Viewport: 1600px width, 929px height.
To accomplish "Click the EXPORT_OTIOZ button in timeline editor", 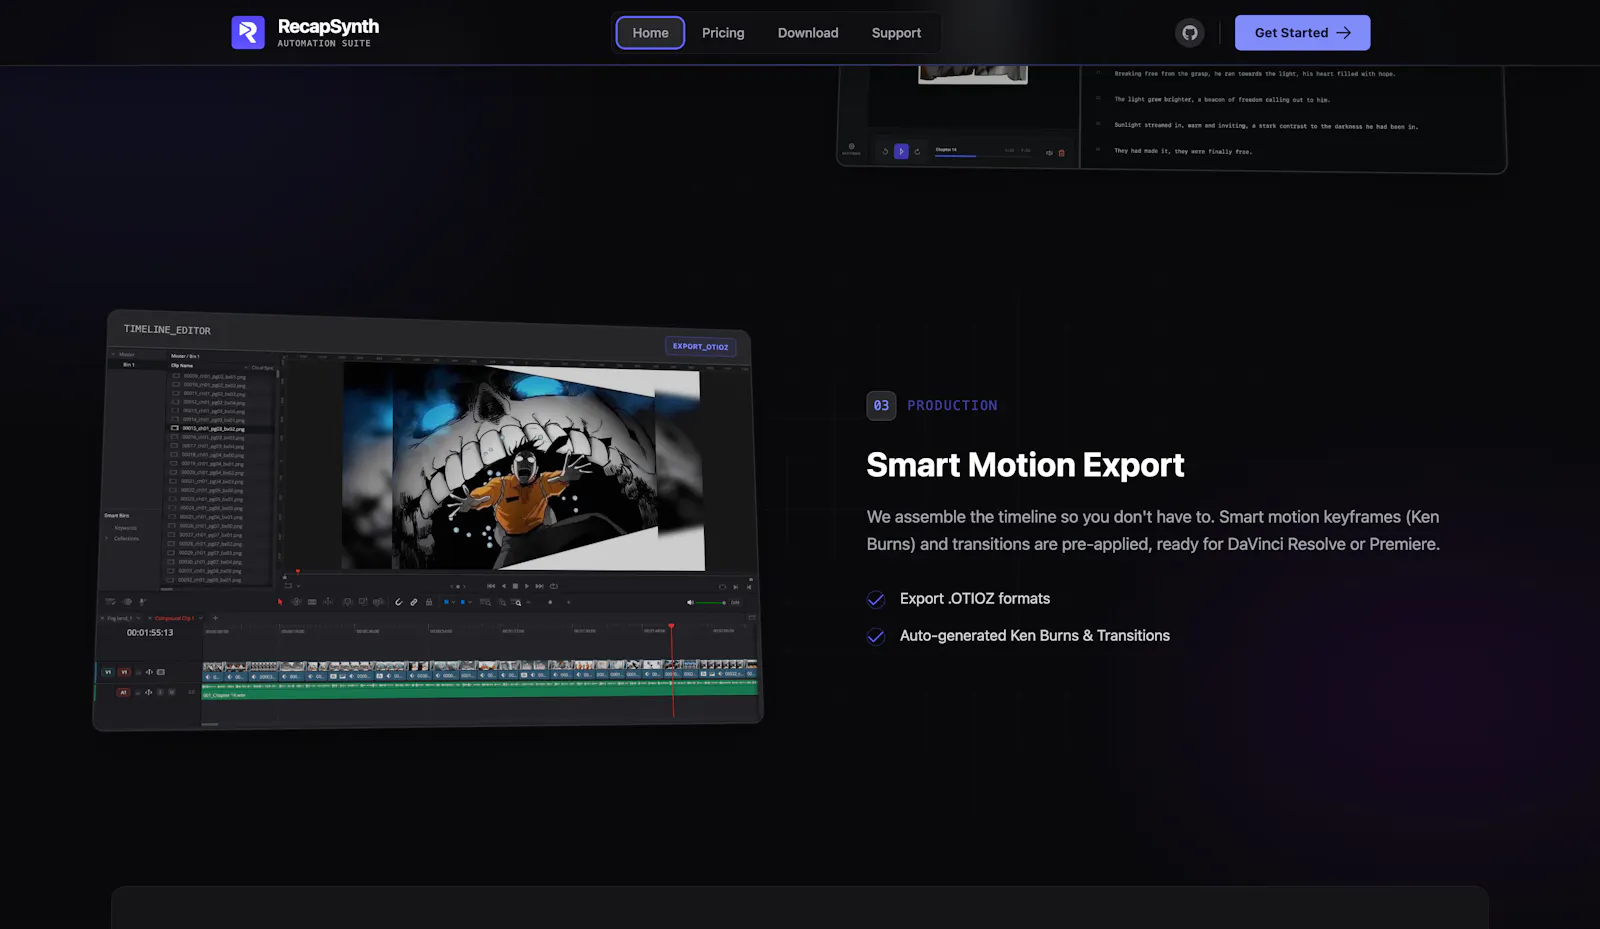I will [x=701, y=347].
